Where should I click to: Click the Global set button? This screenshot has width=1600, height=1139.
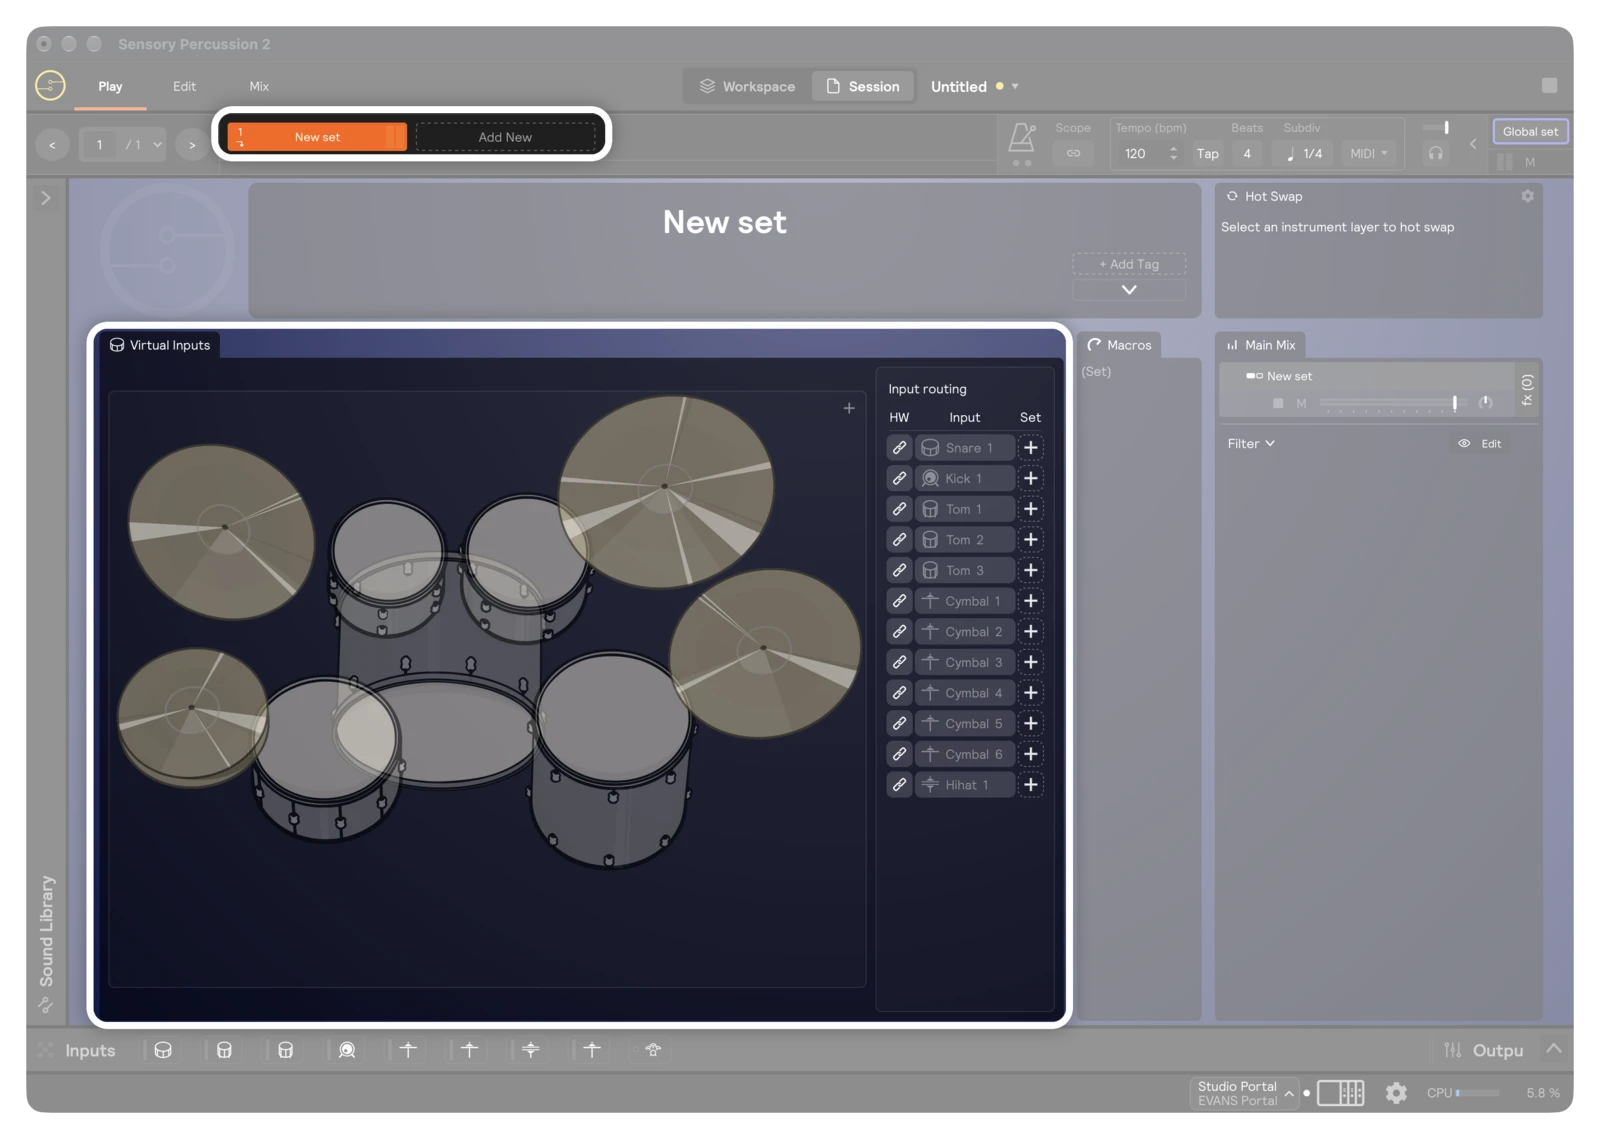(1530, 132)
